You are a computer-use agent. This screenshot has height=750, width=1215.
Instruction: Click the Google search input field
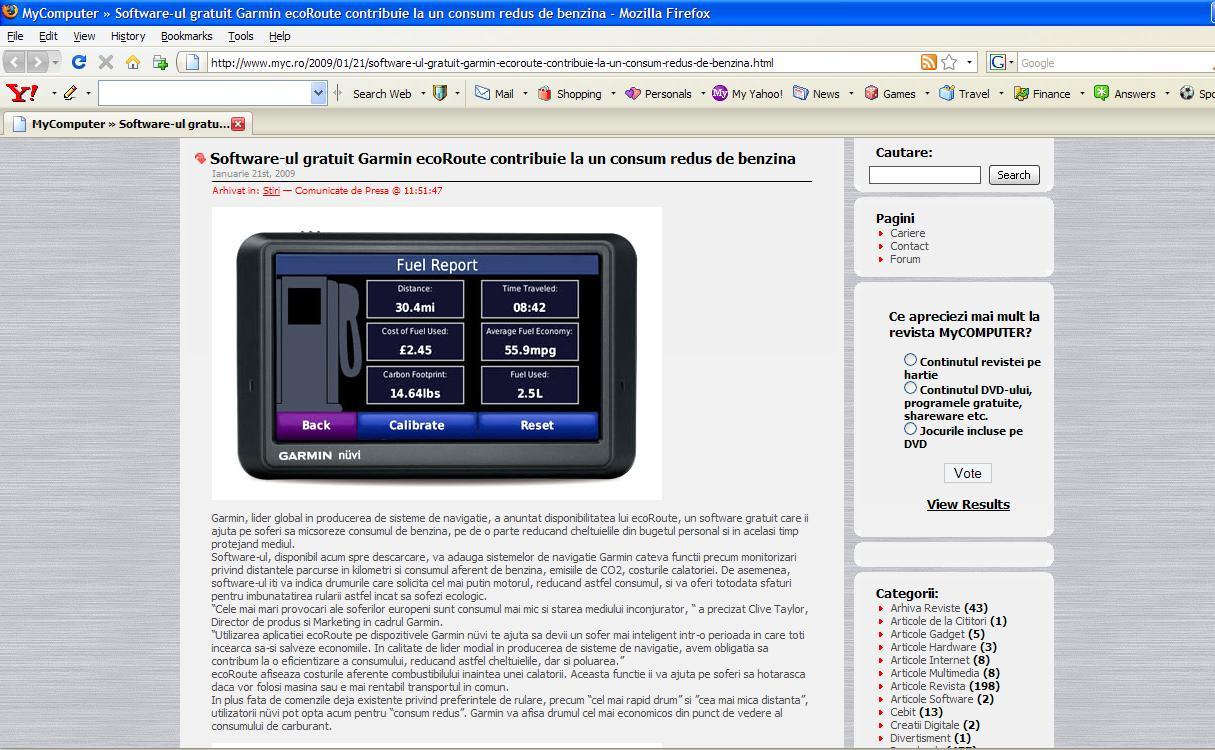1115,62
